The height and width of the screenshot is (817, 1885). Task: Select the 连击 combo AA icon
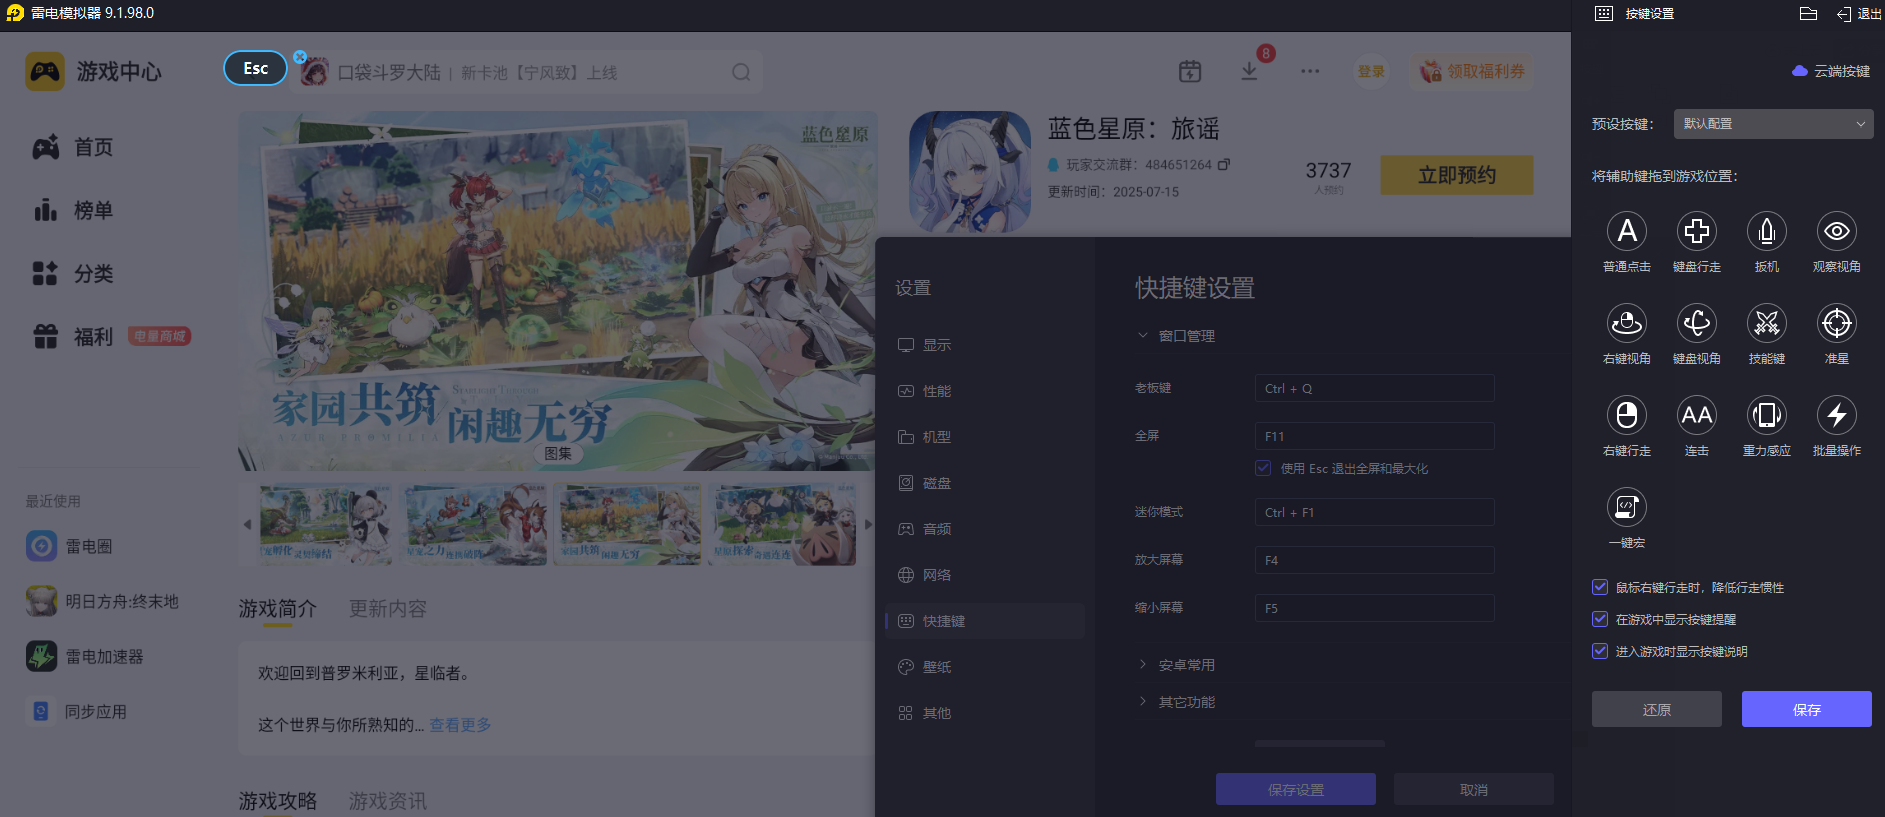(x=1697, y=415)
